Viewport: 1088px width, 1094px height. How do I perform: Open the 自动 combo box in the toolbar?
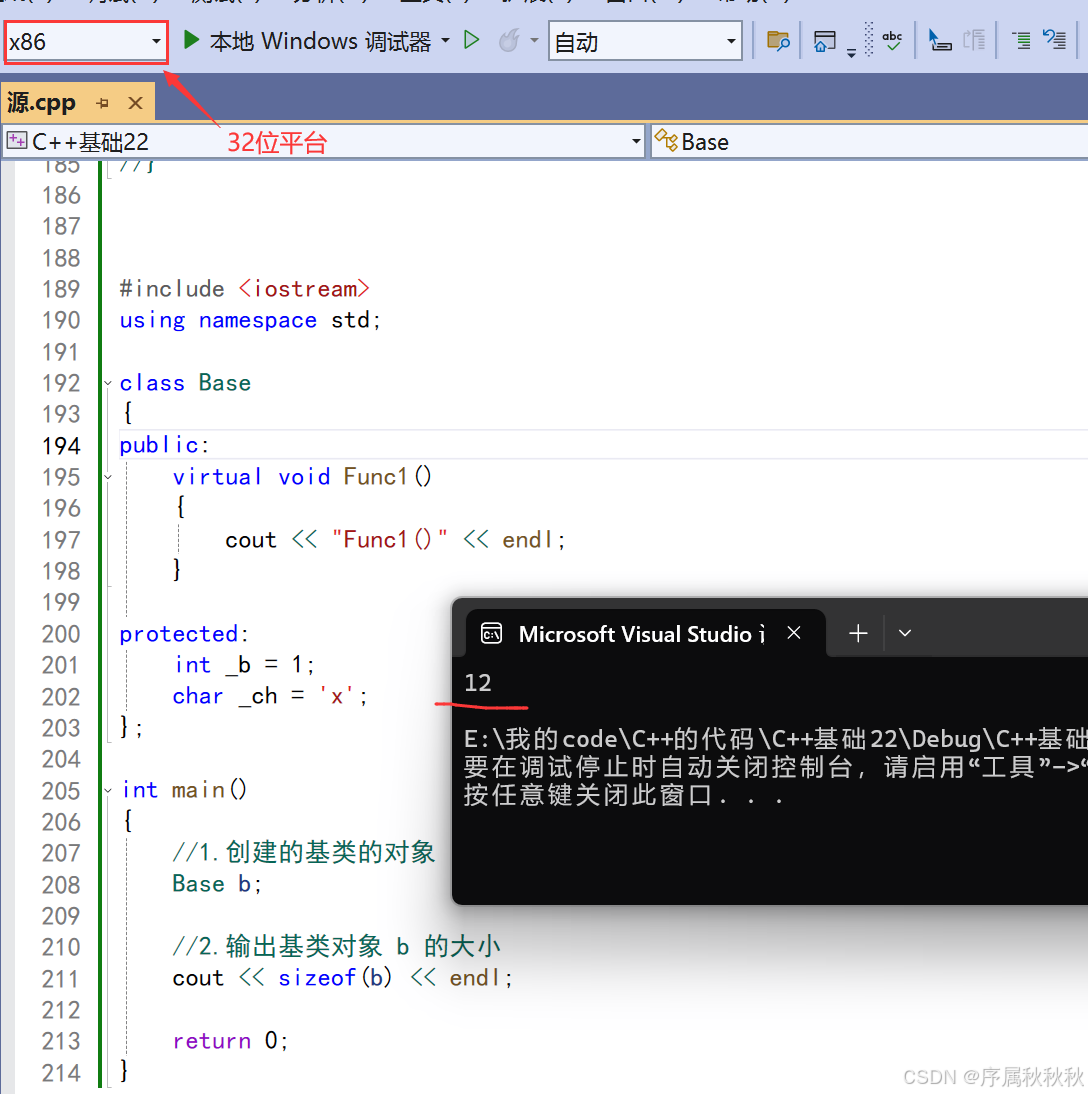coord(645,42)
